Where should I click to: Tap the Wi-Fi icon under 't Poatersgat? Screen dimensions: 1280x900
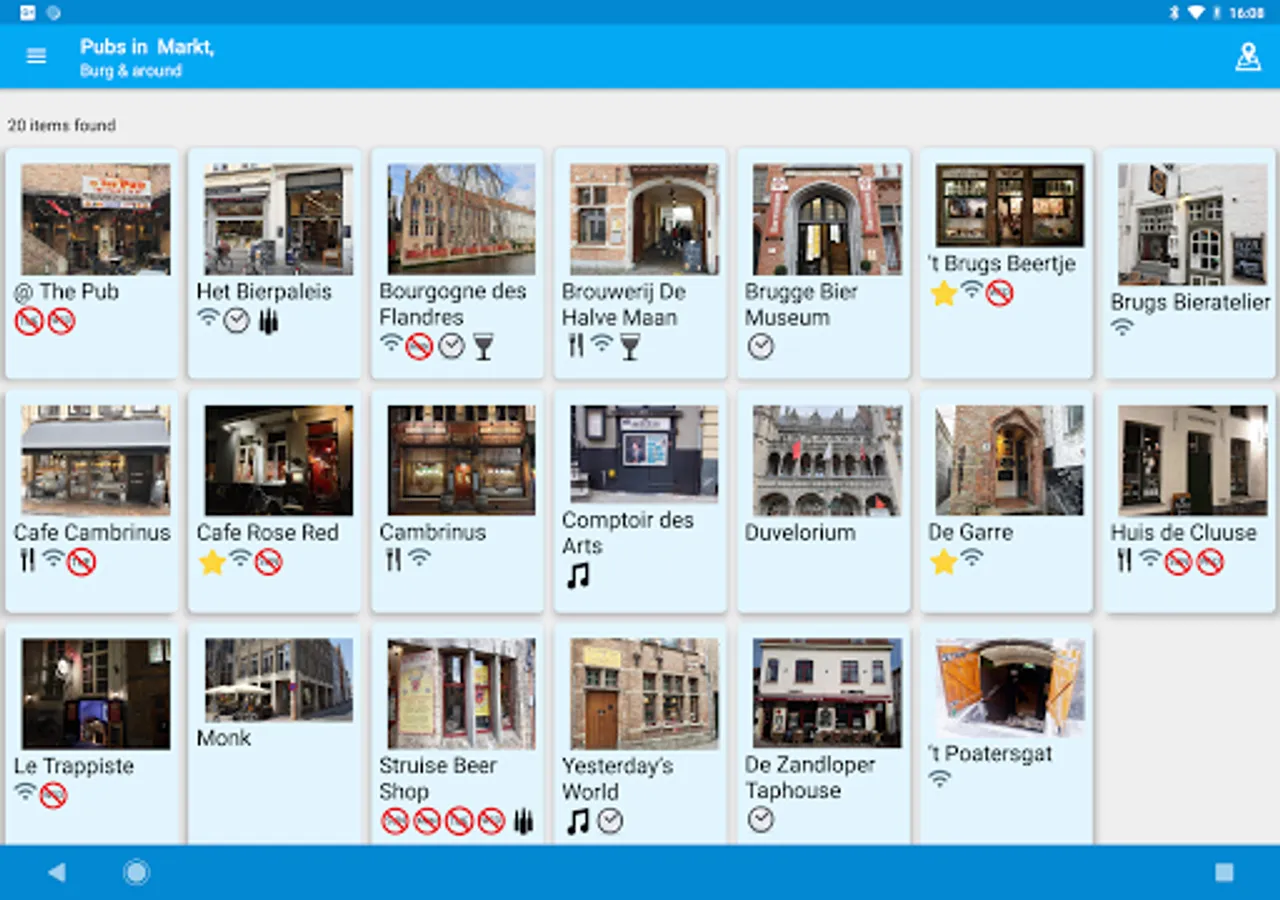point(940,779)
